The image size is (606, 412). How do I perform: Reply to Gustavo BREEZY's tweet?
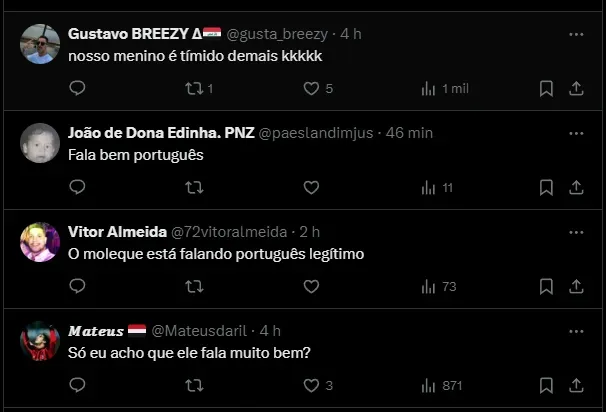(77, 89)
